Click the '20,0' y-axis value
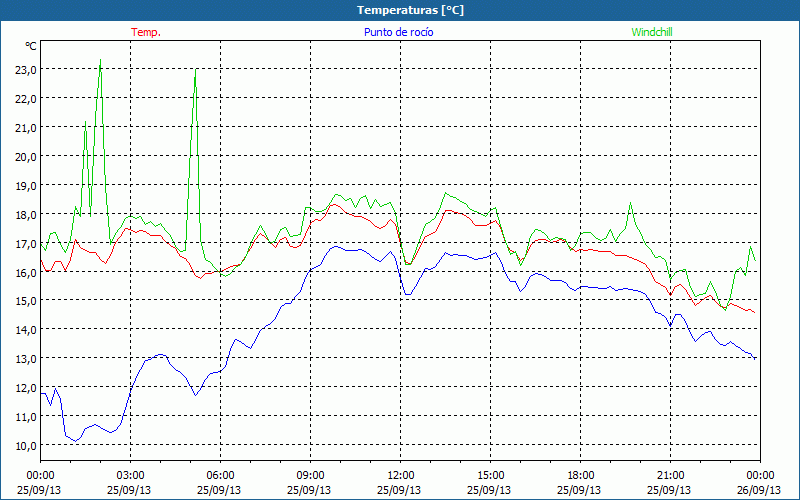 [26, 157]
